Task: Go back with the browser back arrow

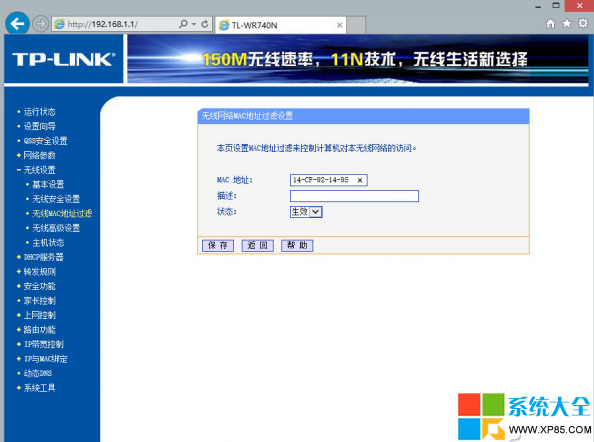Action: [x=17, y=24]
